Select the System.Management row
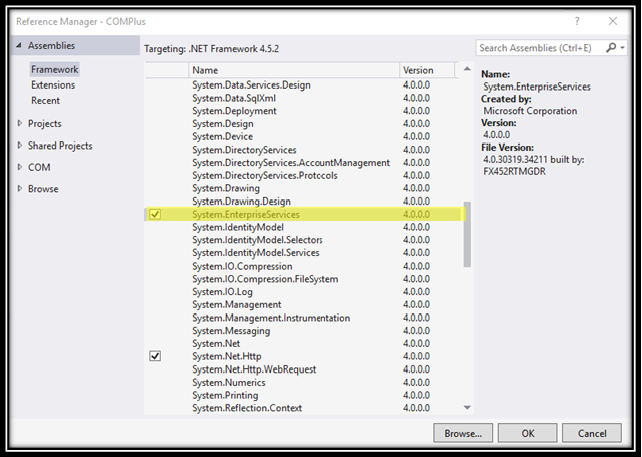The image size is (642, 457). (x=305, y=304)
